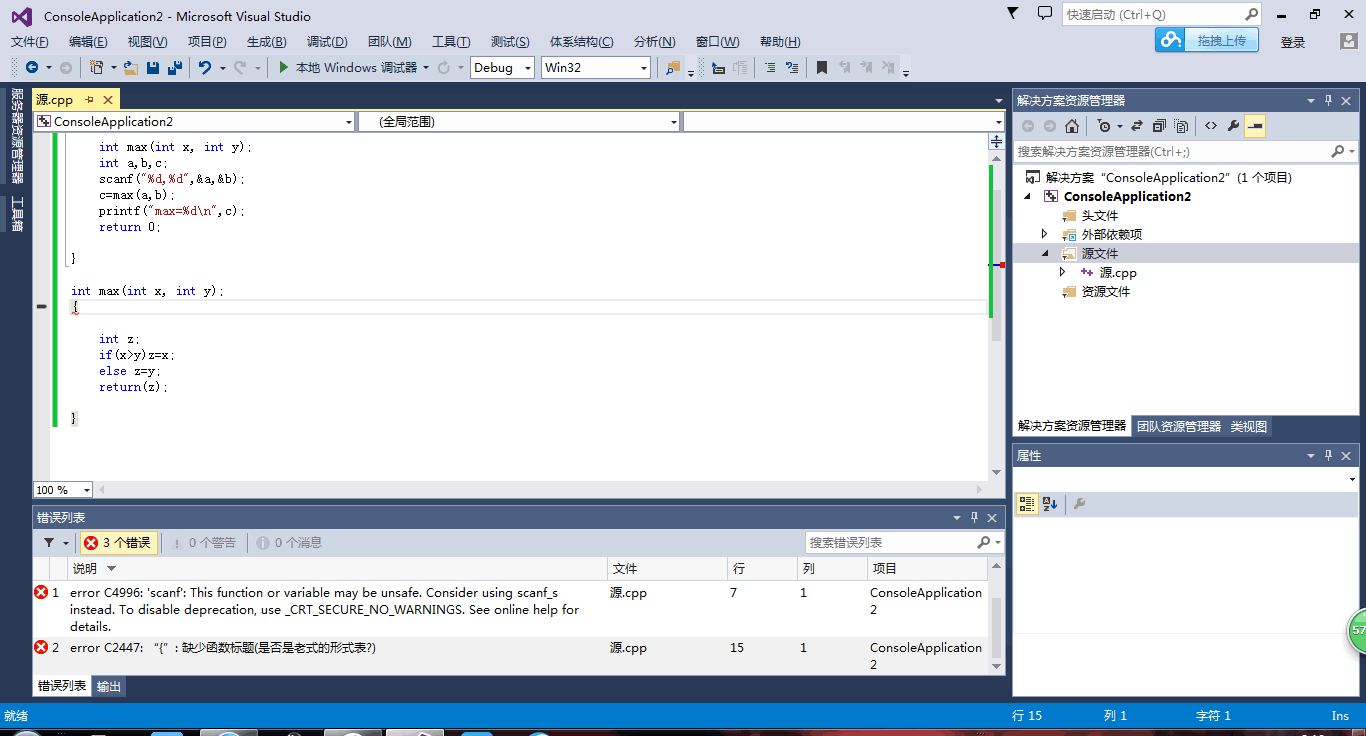Switch to the 类视图 tab
Image resolution: width=1366 pixels, height=736 pixels.
(x=1248, y=426)
